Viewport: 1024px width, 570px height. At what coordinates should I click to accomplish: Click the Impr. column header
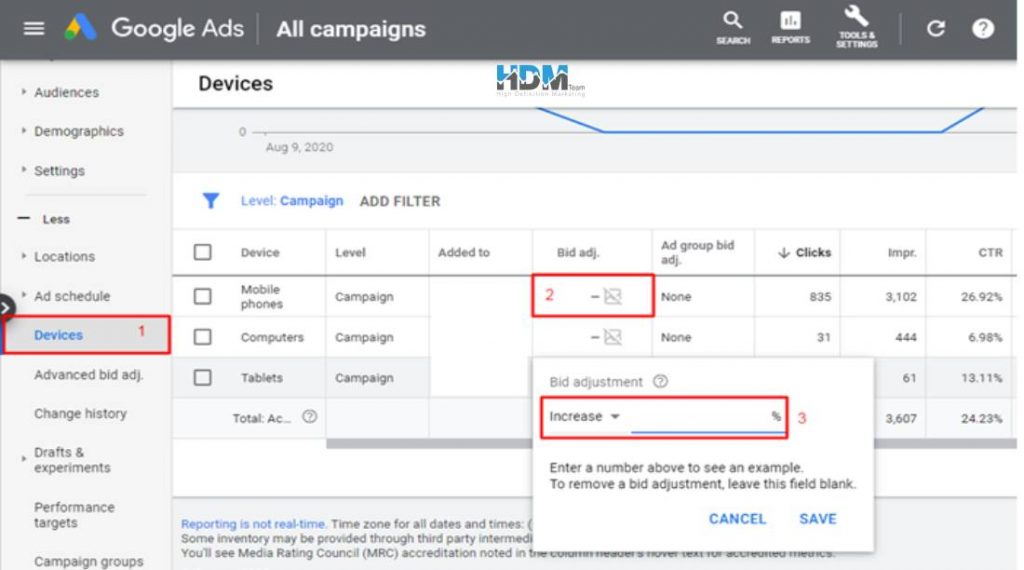(x=902, y=253)
